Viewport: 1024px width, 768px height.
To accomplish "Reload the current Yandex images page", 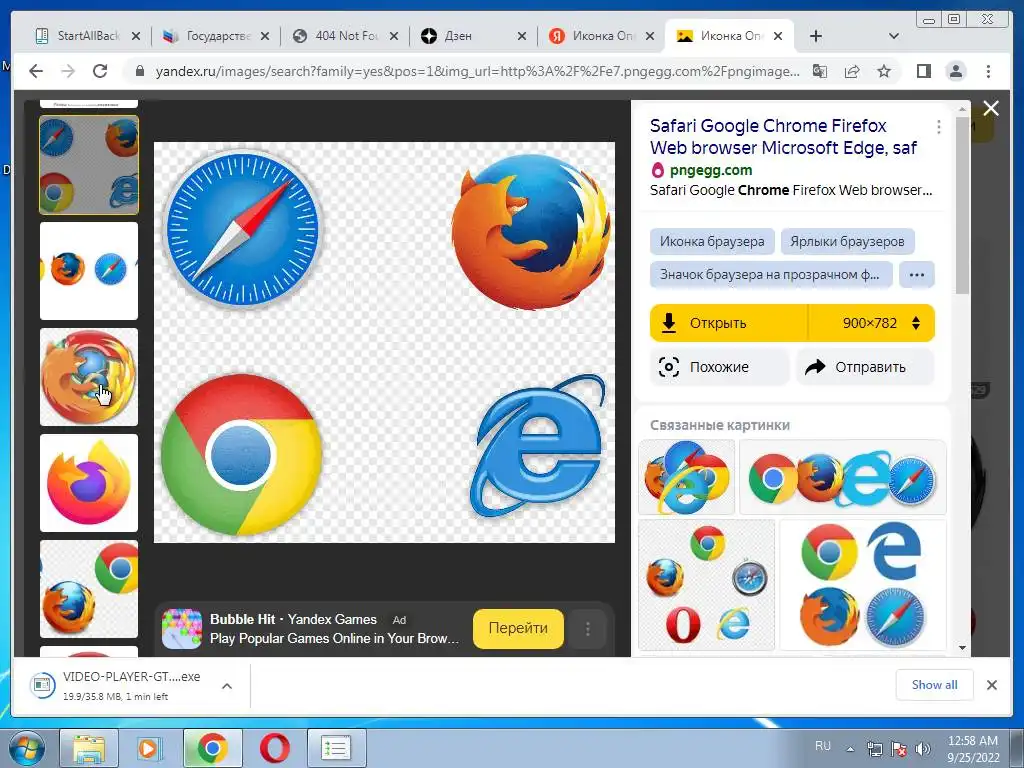I will point(100,71).
